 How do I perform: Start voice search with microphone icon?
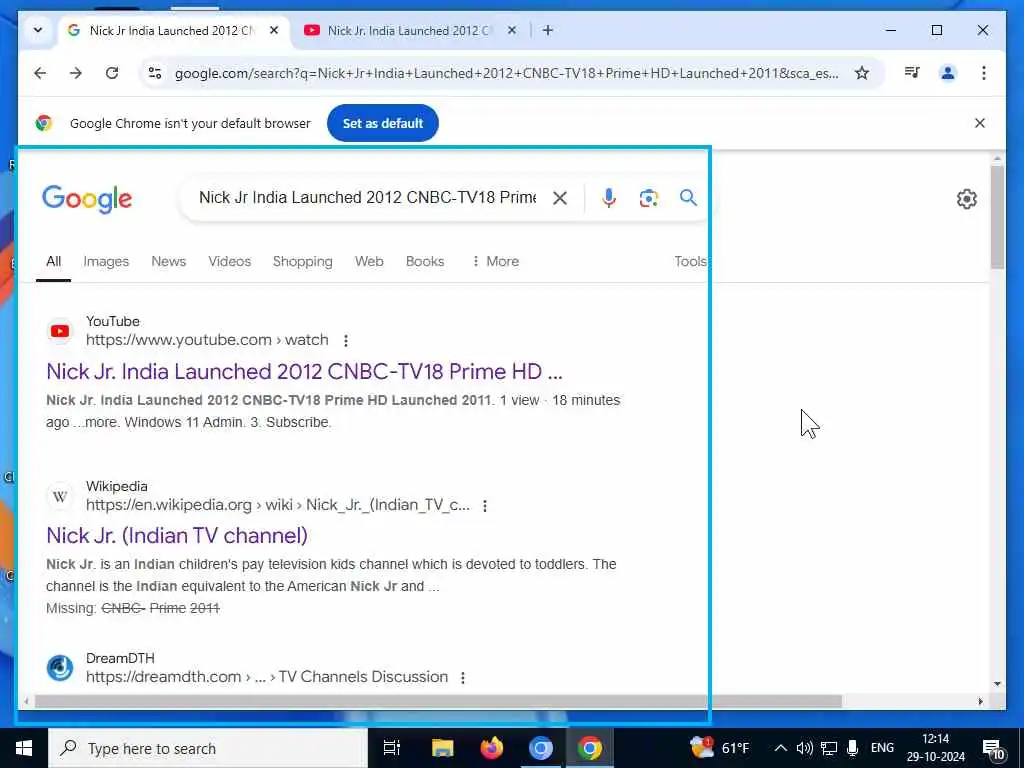[x=609, y=198]
